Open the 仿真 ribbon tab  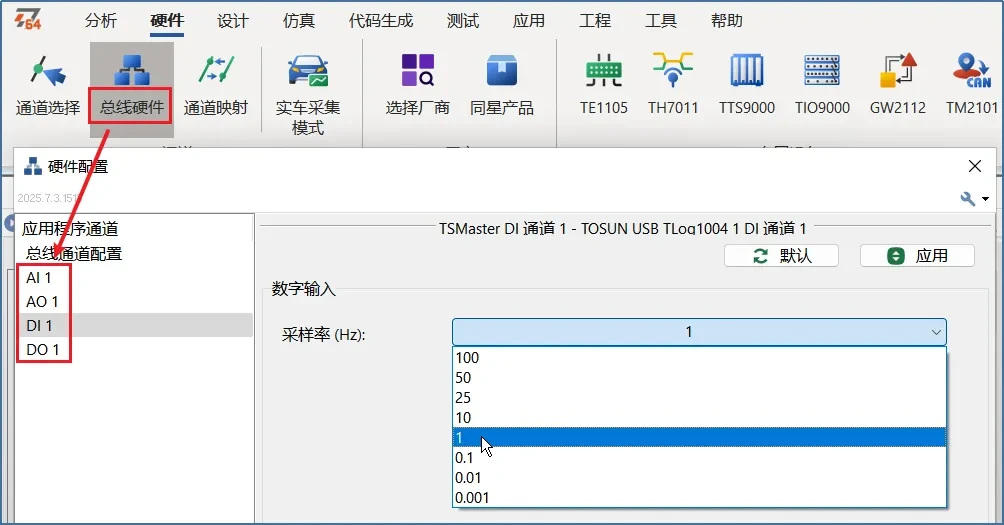click(299, 20)
